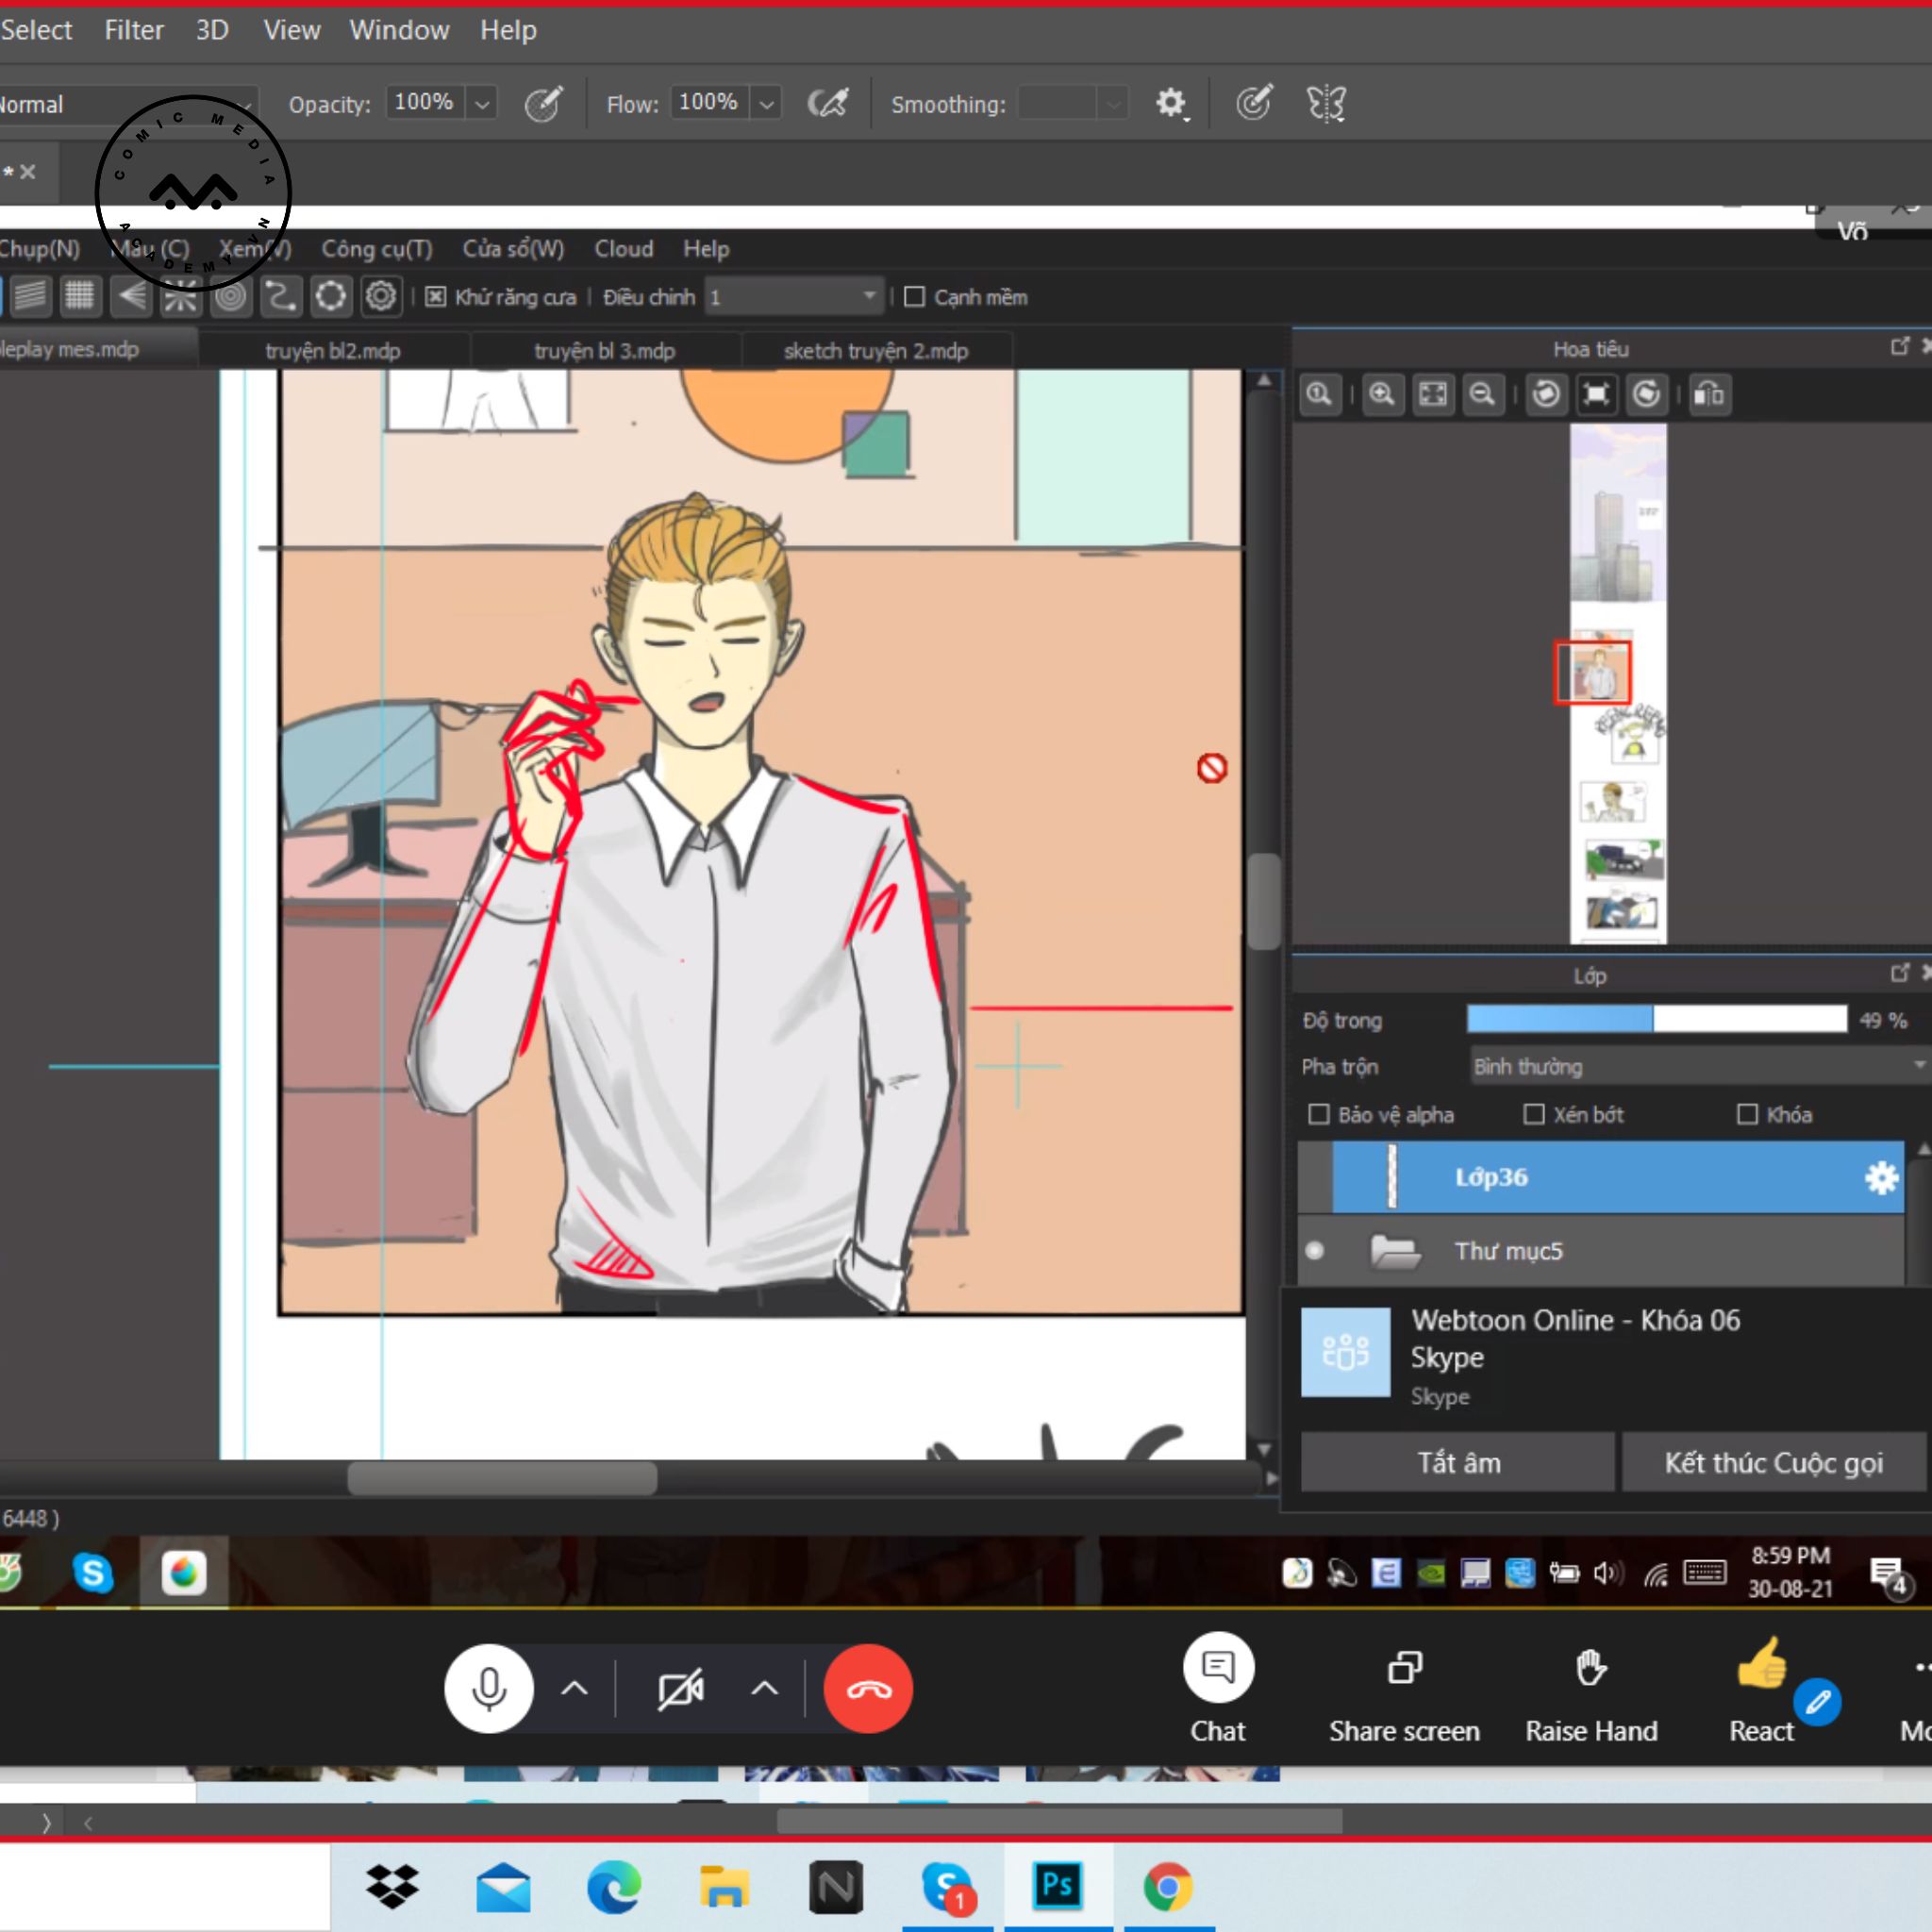The height and width of the screenshot is (1932, 1932).
Task: Adjust the Độ trong opacity slider
Action: [x=1655, y=1019]
